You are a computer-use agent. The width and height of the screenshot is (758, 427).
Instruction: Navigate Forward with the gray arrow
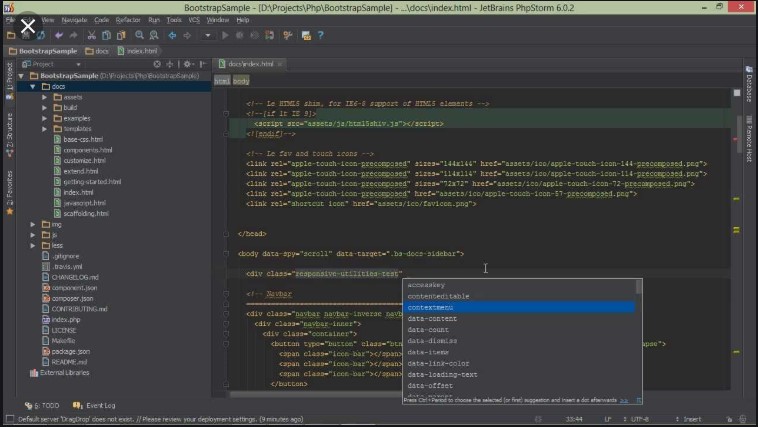click(x=187, y=35)
